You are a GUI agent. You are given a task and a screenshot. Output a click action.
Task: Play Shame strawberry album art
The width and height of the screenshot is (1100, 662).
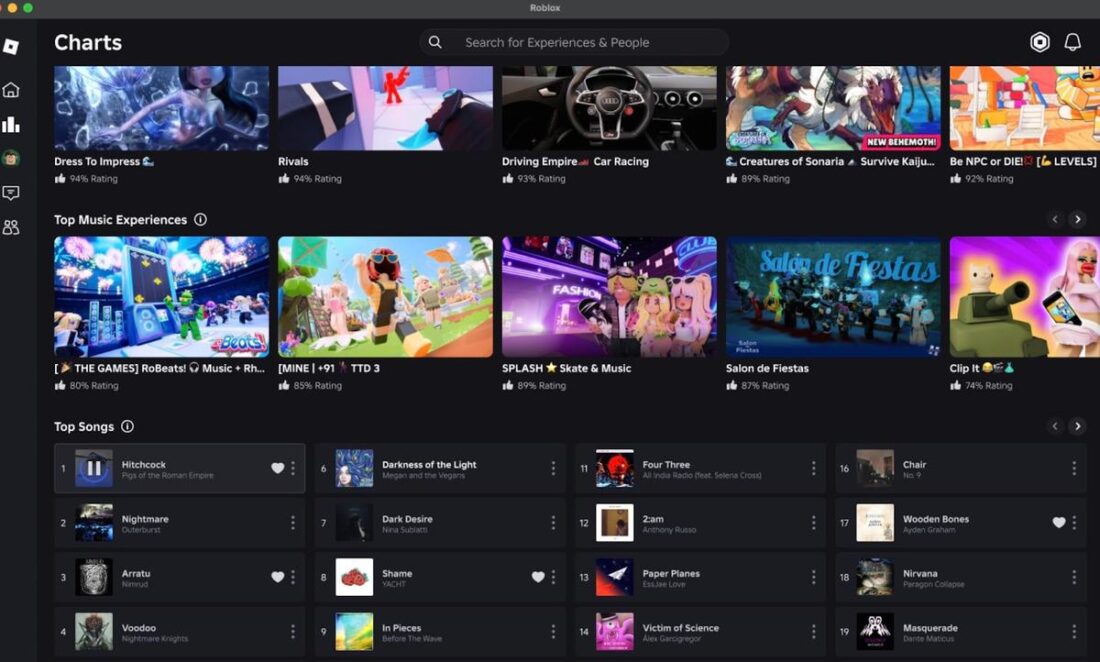click(354, 577)
